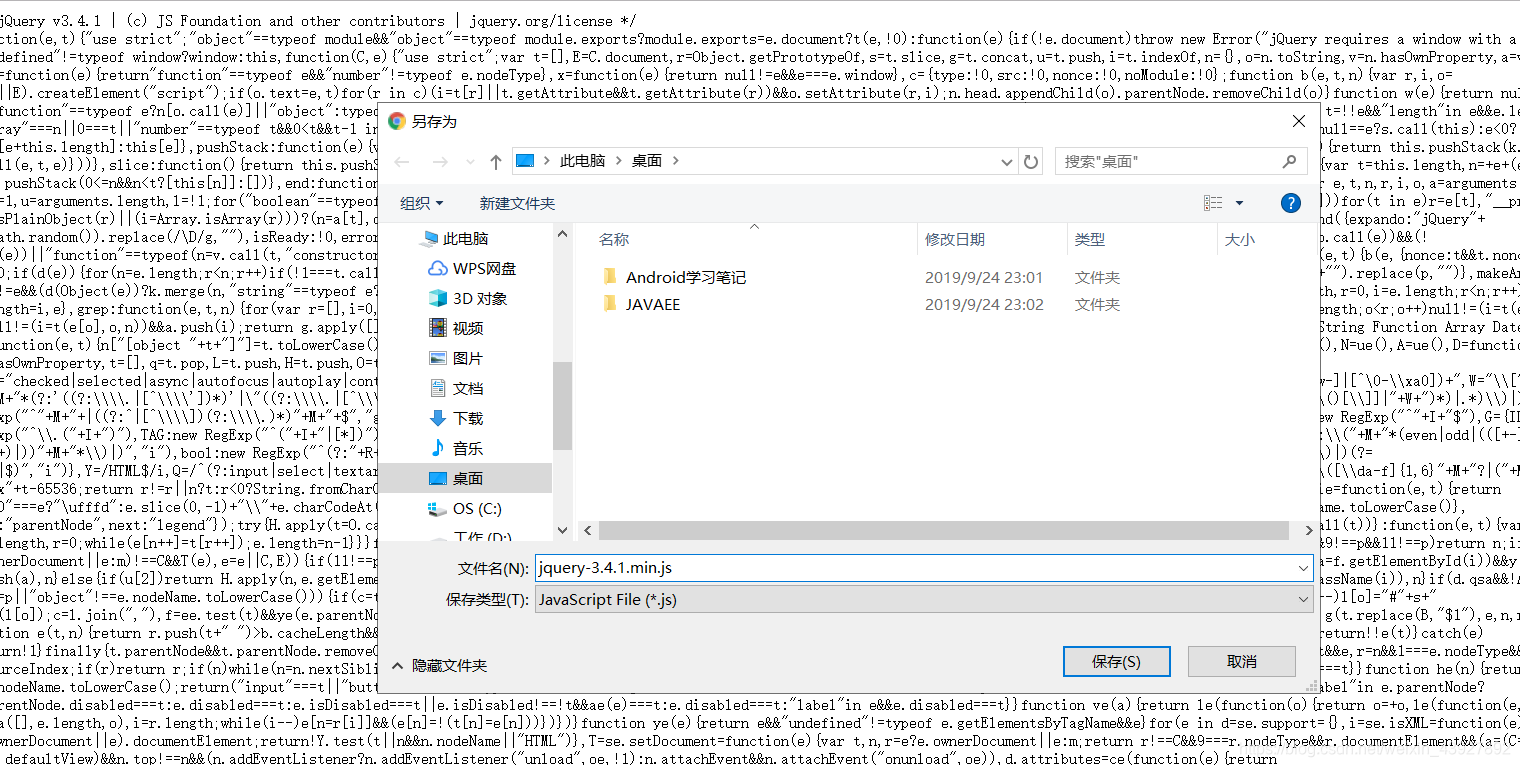Select 文档 folder in navigation pane
This screenshot has width=1520, height=767.
click(468, 388)
